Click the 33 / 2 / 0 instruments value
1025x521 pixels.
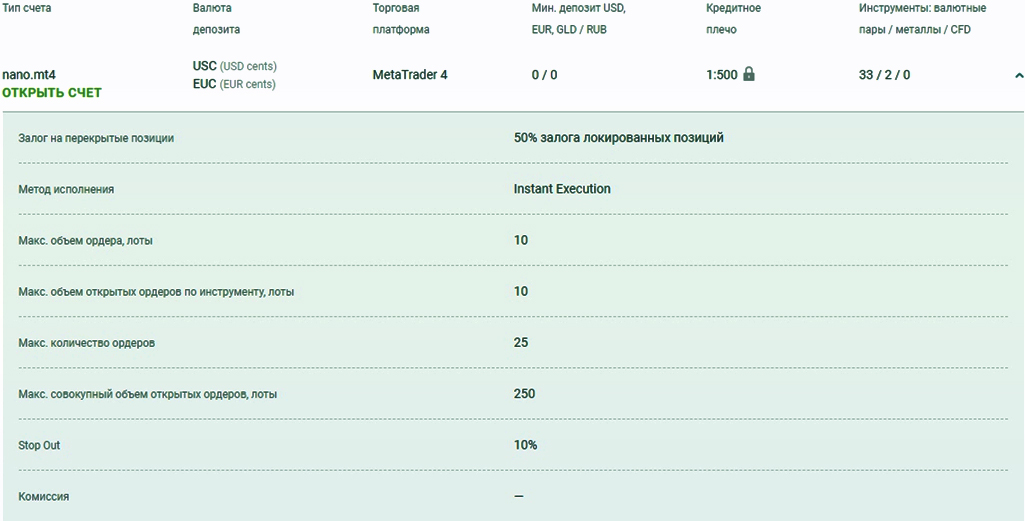[884, 75]
